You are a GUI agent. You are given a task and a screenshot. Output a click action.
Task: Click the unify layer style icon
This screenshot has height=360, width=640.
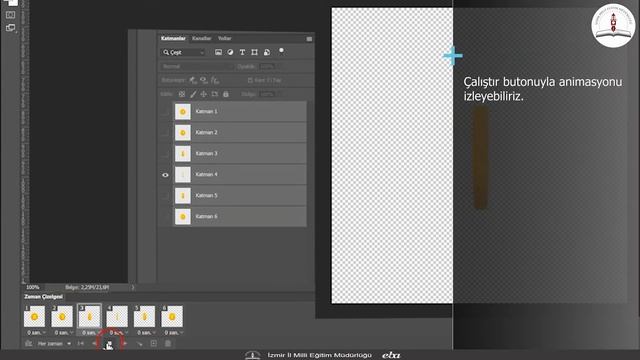pos(215,80)
